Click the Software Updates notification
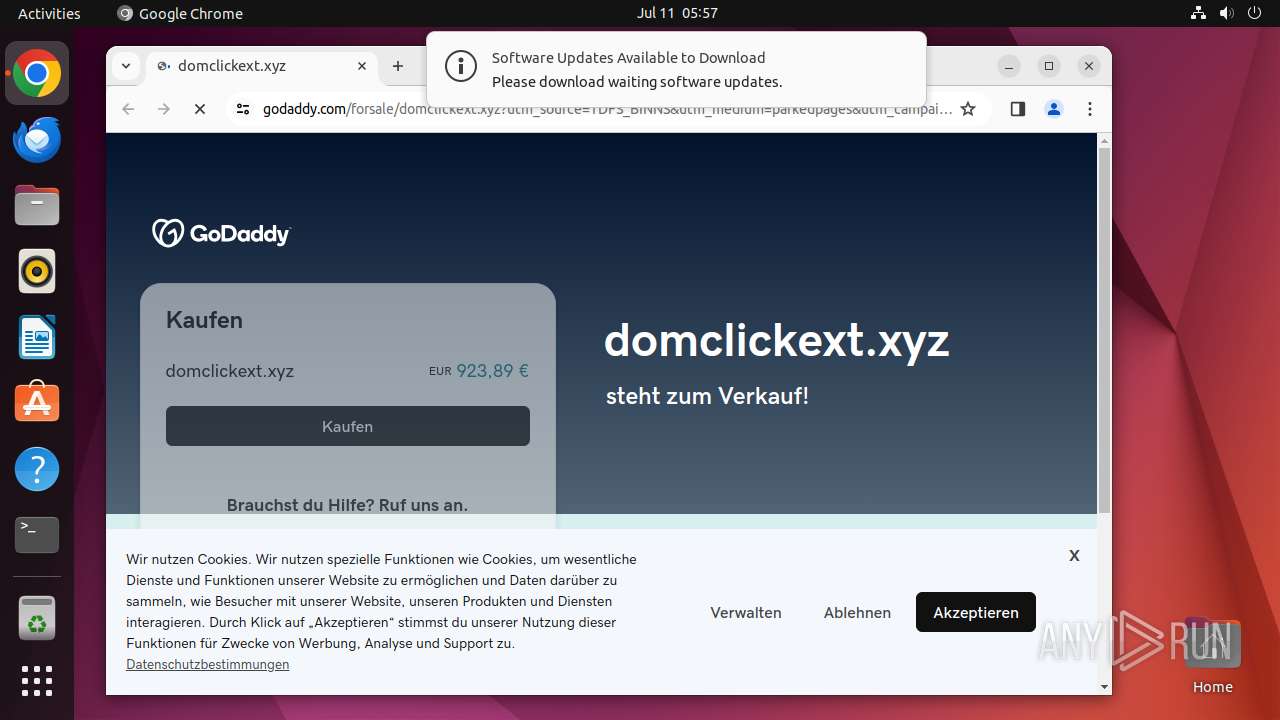 [676, 70]
